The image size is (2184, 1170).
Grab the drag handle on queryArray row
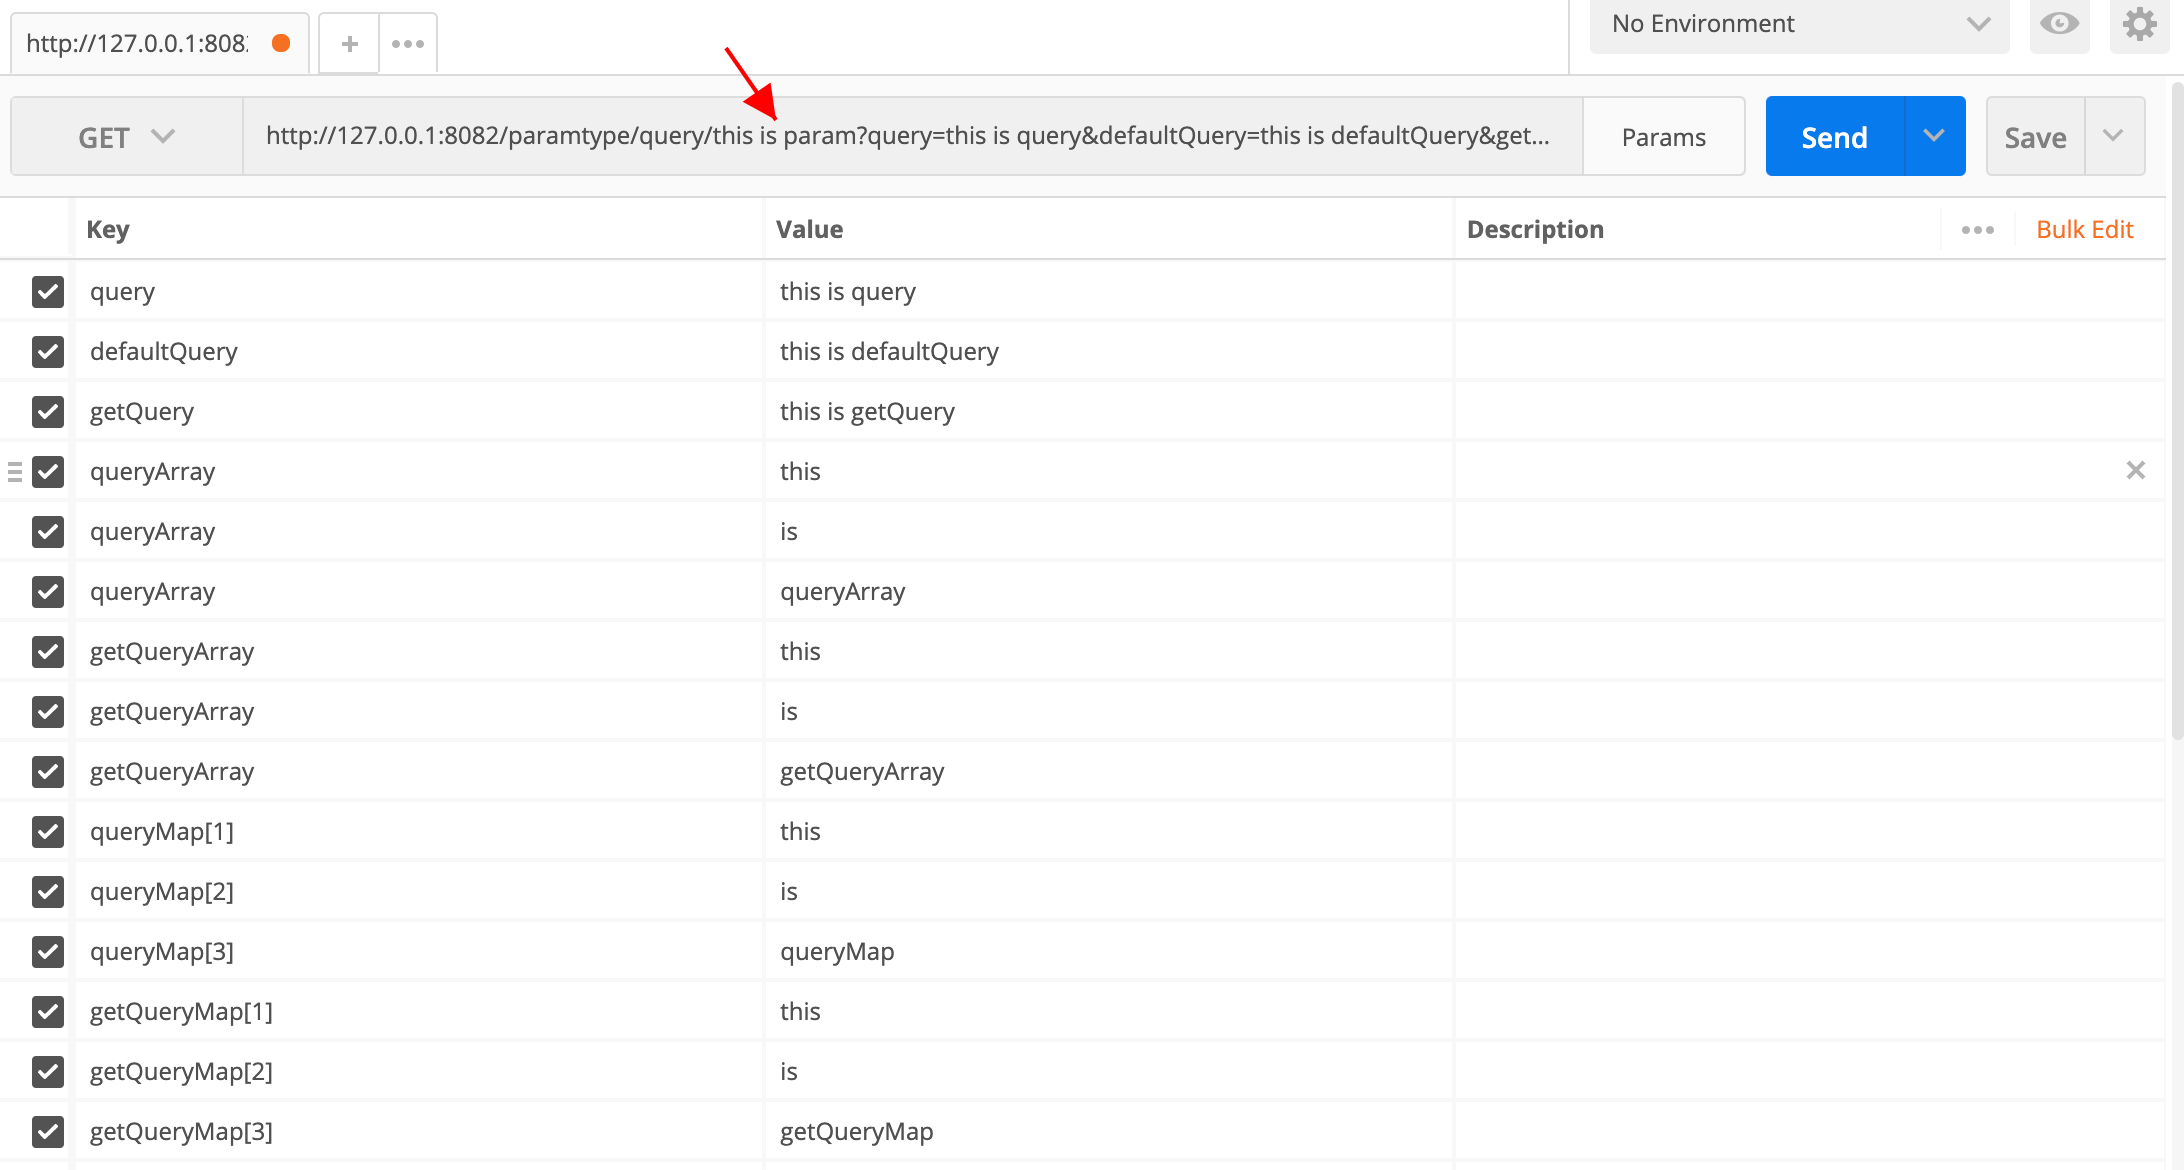(x=15, y=471)
